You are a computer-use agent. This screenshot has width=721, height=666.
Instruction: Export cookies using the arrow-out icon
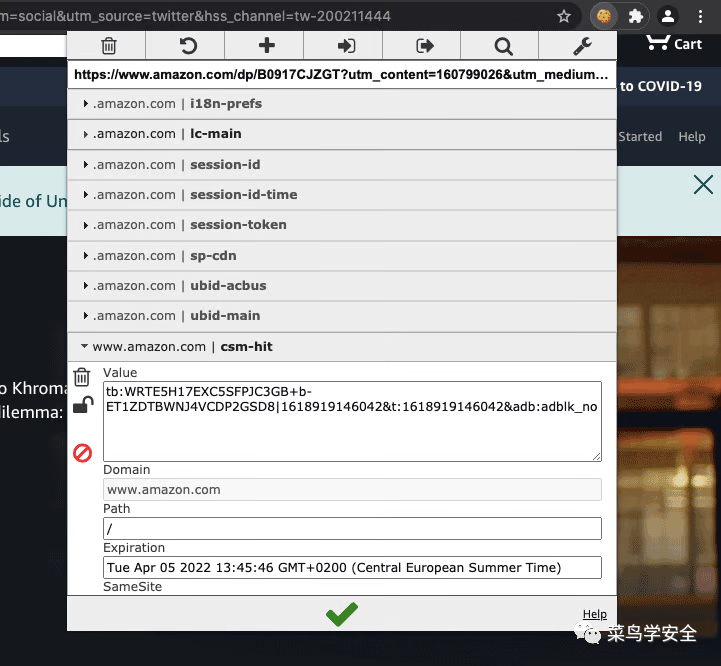[424, 46]
